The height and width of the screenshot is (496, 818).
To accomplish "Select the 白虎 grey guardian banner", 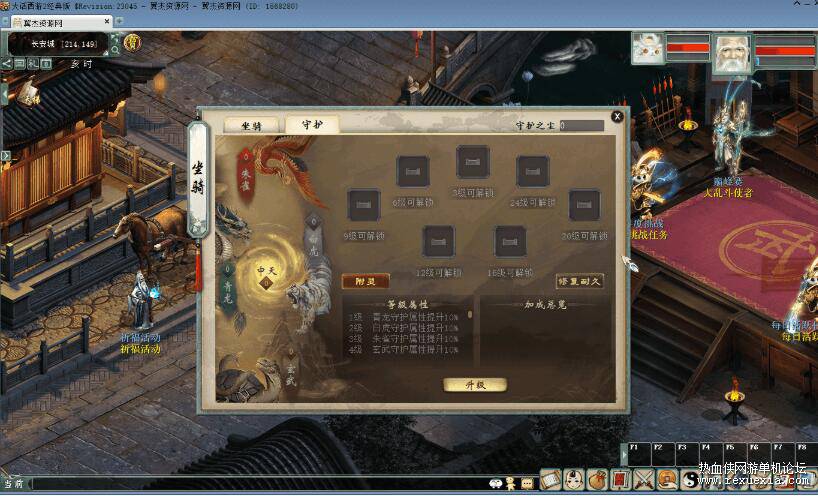I will tap(313, 237).
